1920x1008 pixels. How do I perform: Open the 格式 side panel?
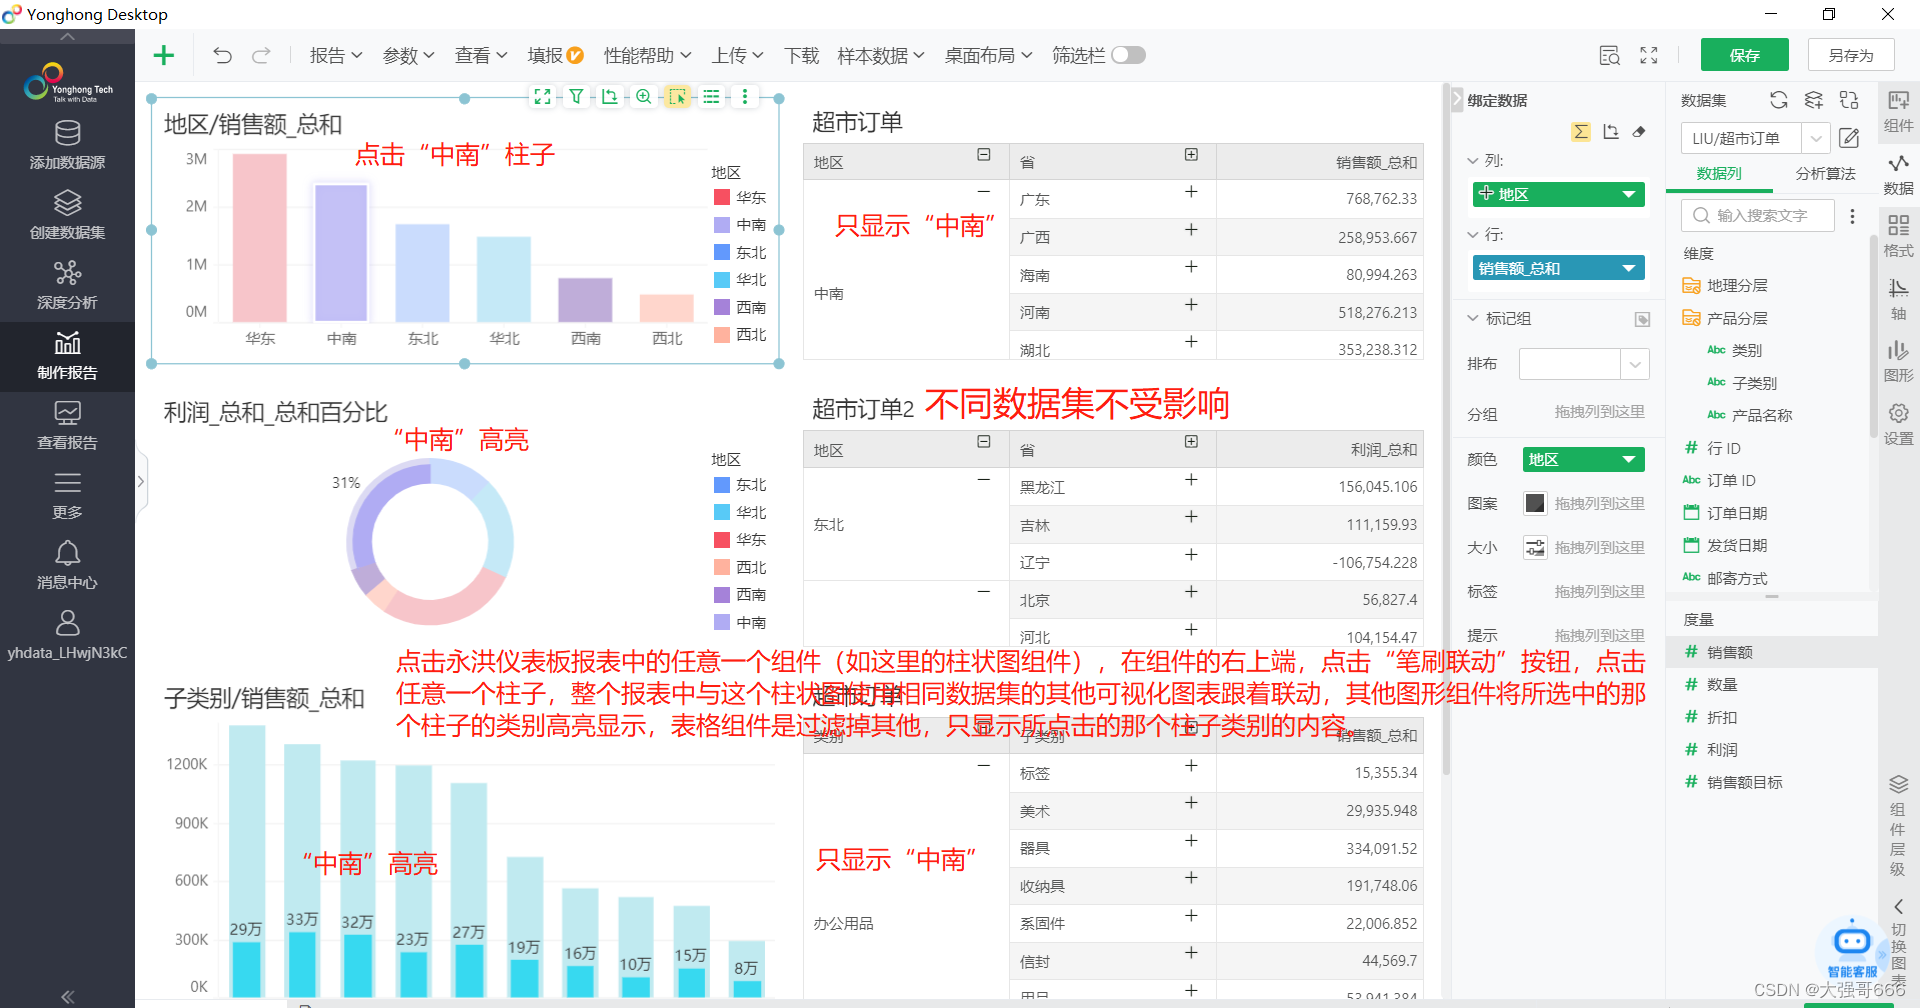pos(1898,237)
